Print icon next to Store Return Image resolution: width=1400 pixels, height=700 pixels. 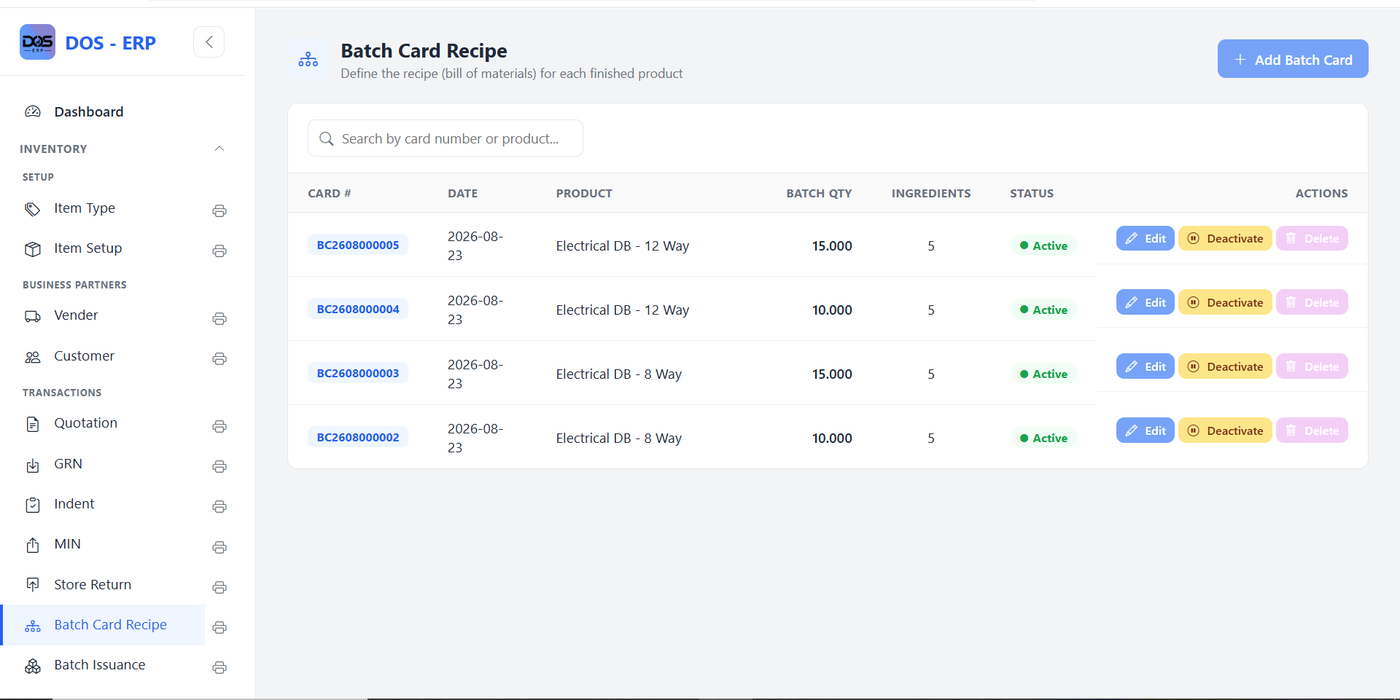pos(219,588)
